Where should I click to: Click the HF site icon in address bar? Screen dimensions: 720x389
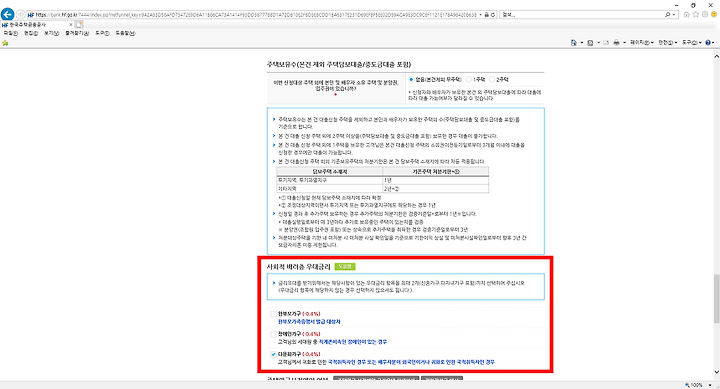coord(31,15)
